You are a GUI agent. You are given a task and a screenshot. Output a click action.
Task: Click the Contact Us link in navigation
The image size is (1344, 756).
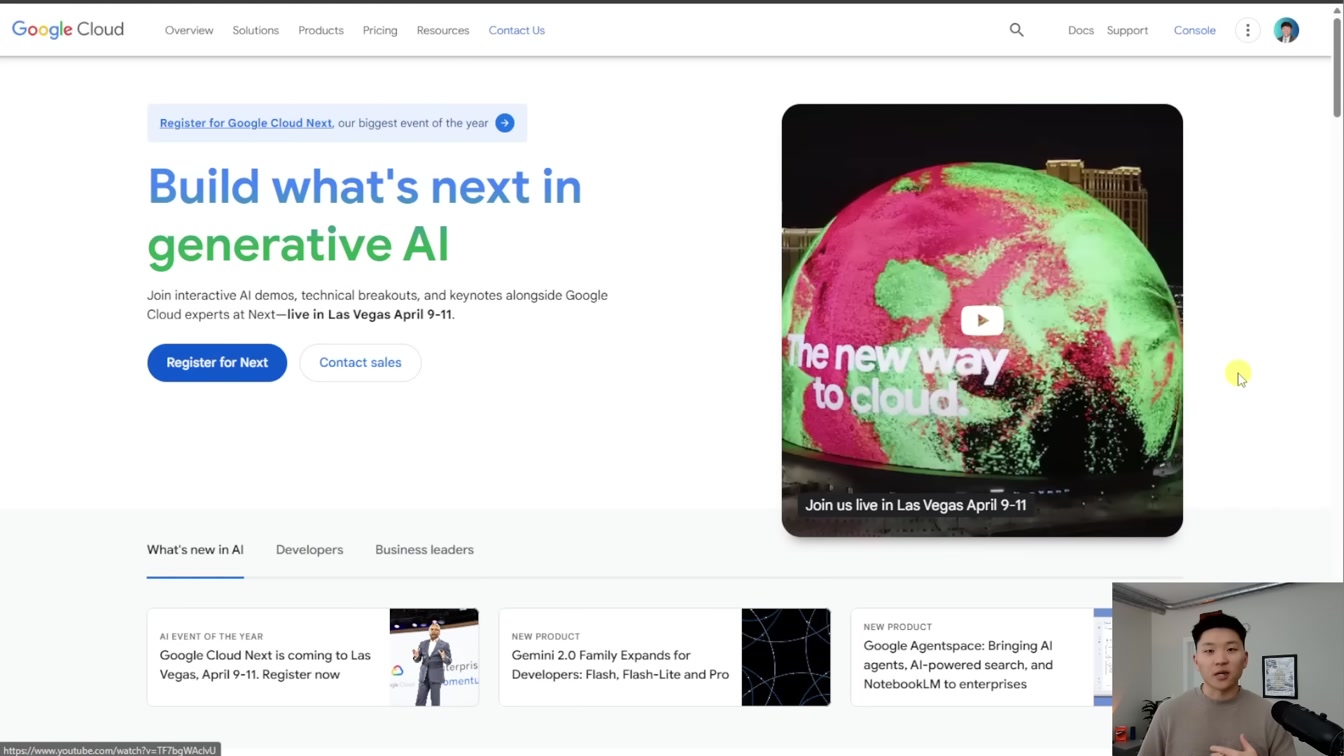[517, 30]
